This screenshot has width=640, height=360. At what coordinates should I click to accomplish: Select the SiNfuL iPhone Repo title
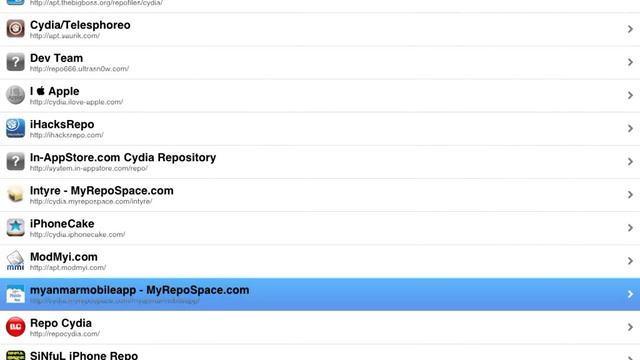tap(84, 355)
